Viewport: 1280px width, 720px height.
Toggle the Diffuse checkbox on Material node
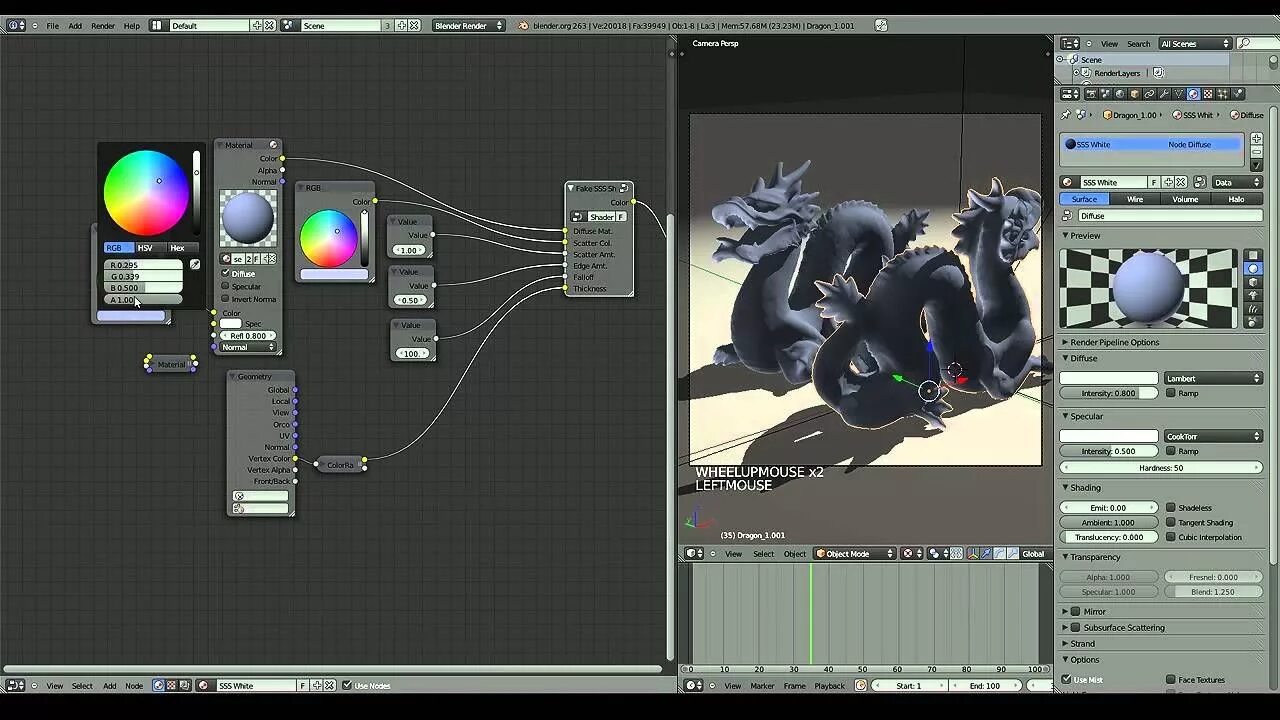tap(226, 273)
